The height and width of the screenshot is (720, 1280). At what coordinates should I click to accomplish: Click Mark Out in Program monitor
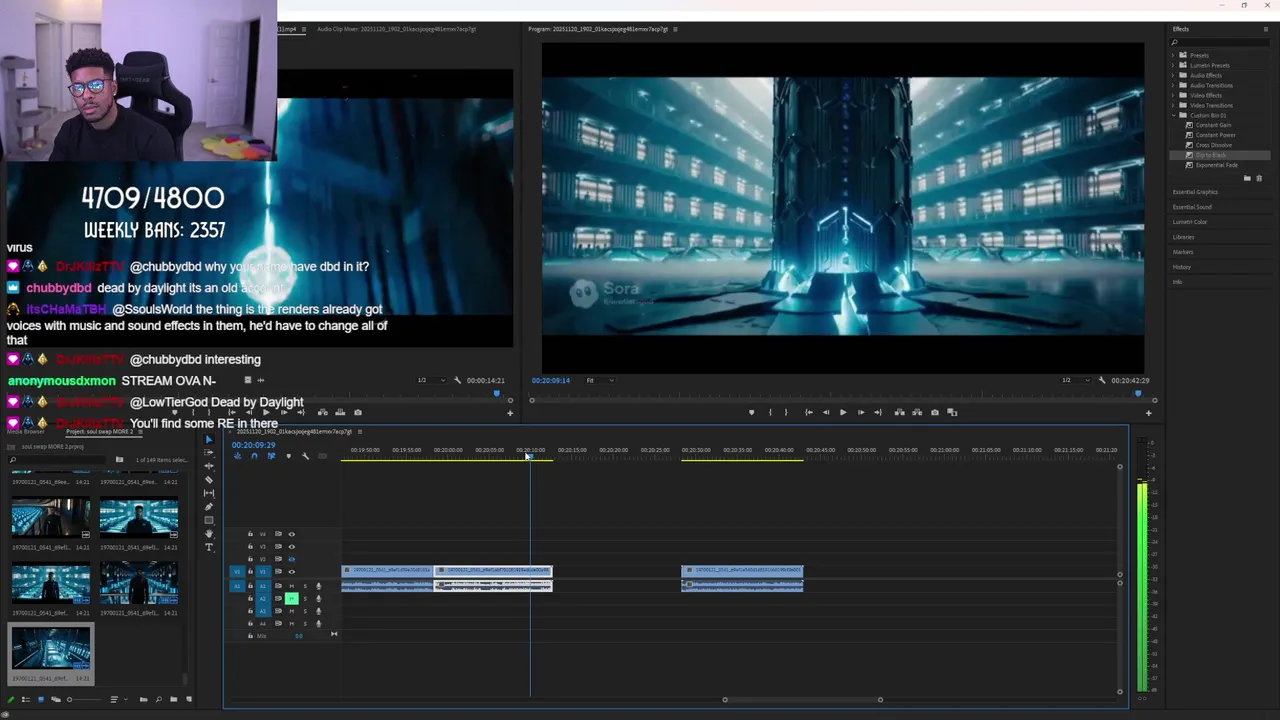click(x=786, y=412)
